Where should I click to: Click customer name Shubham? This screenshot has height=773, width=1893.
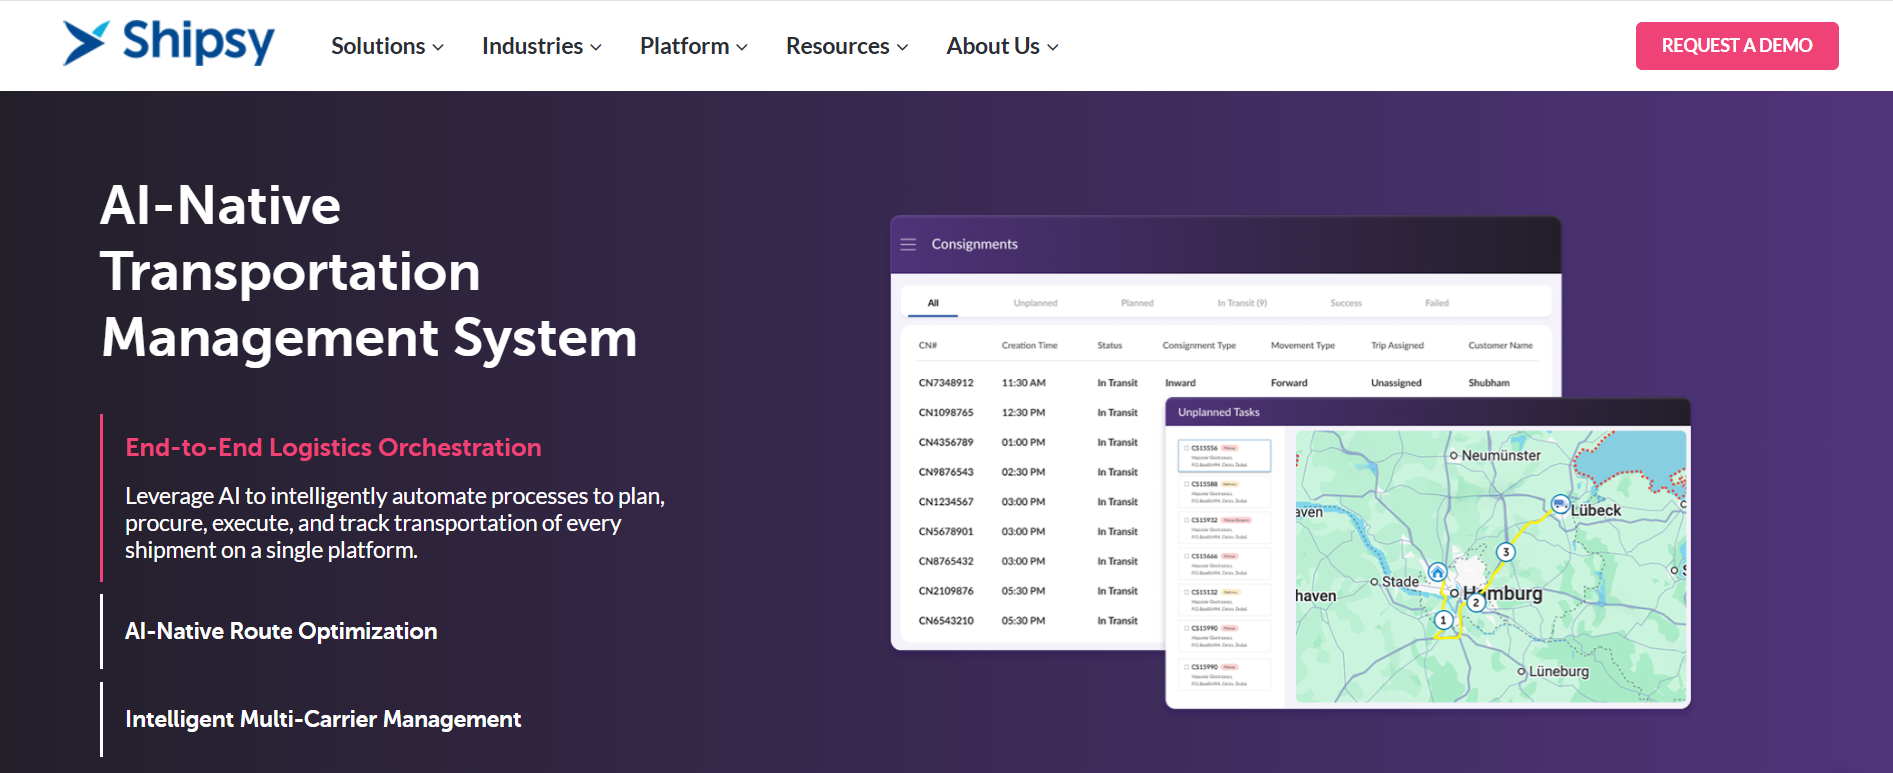tap(1489, 383)
